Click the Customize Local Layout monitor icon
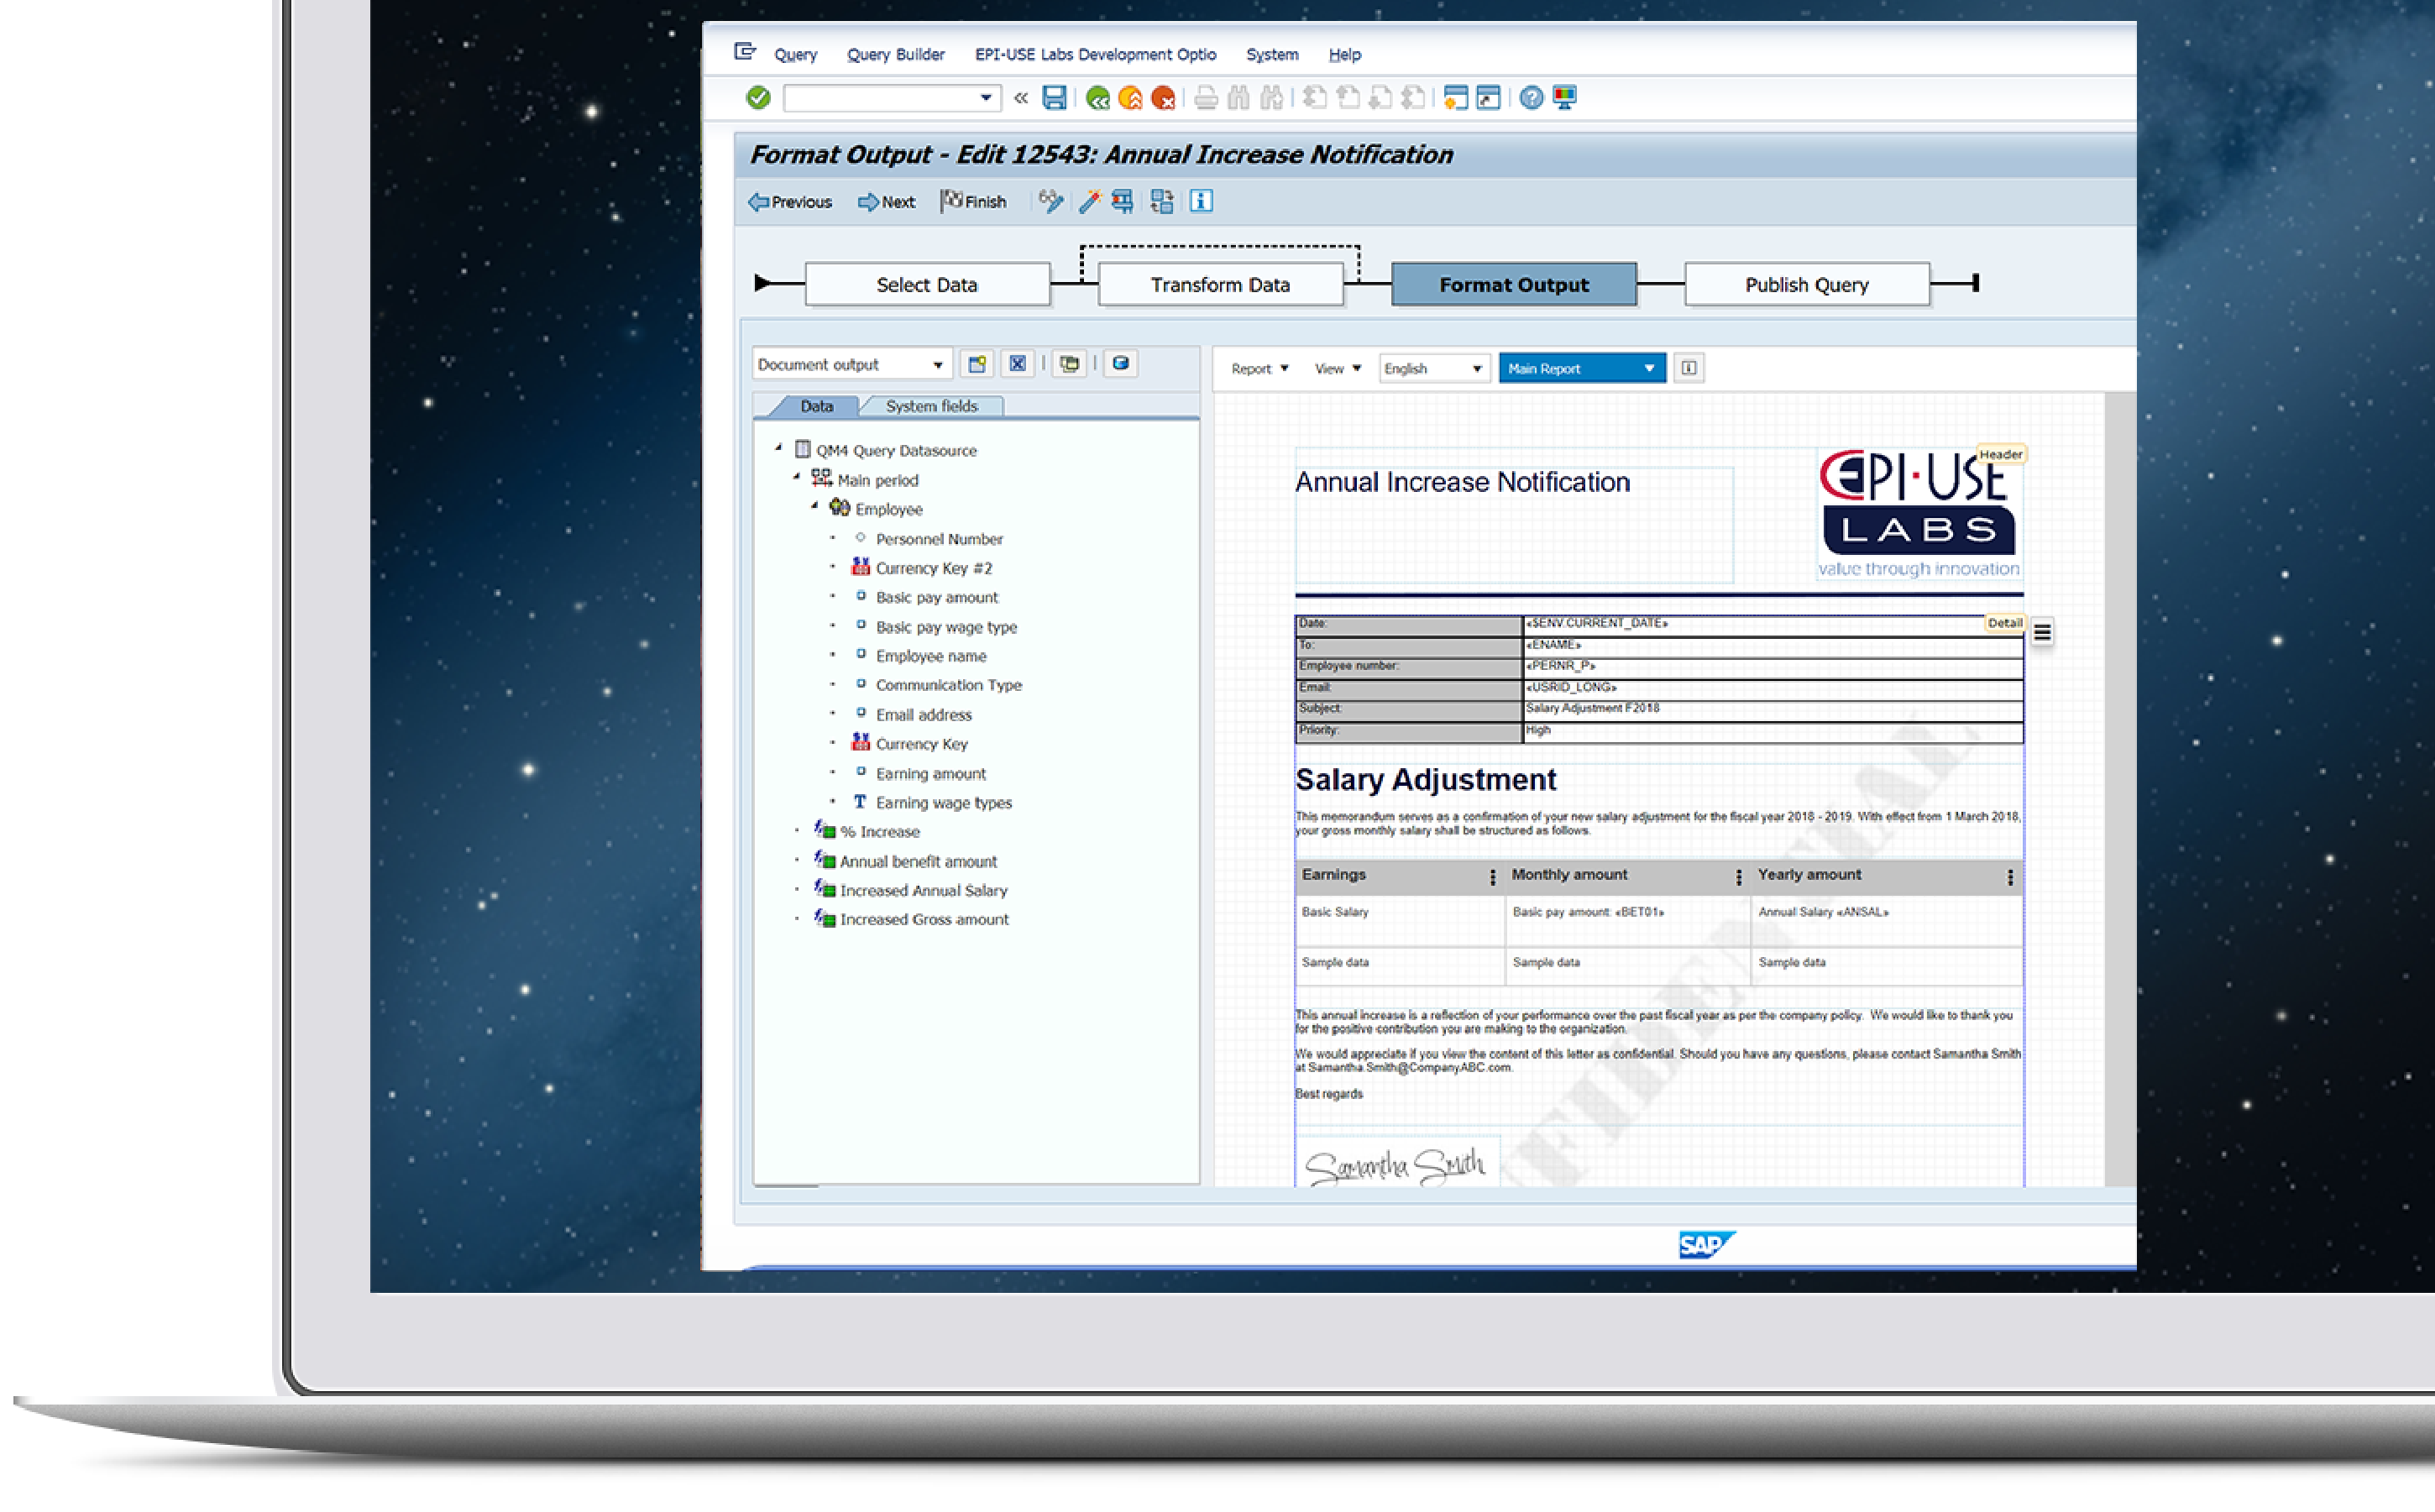2435x1512 pixels. coord(1564,98)
